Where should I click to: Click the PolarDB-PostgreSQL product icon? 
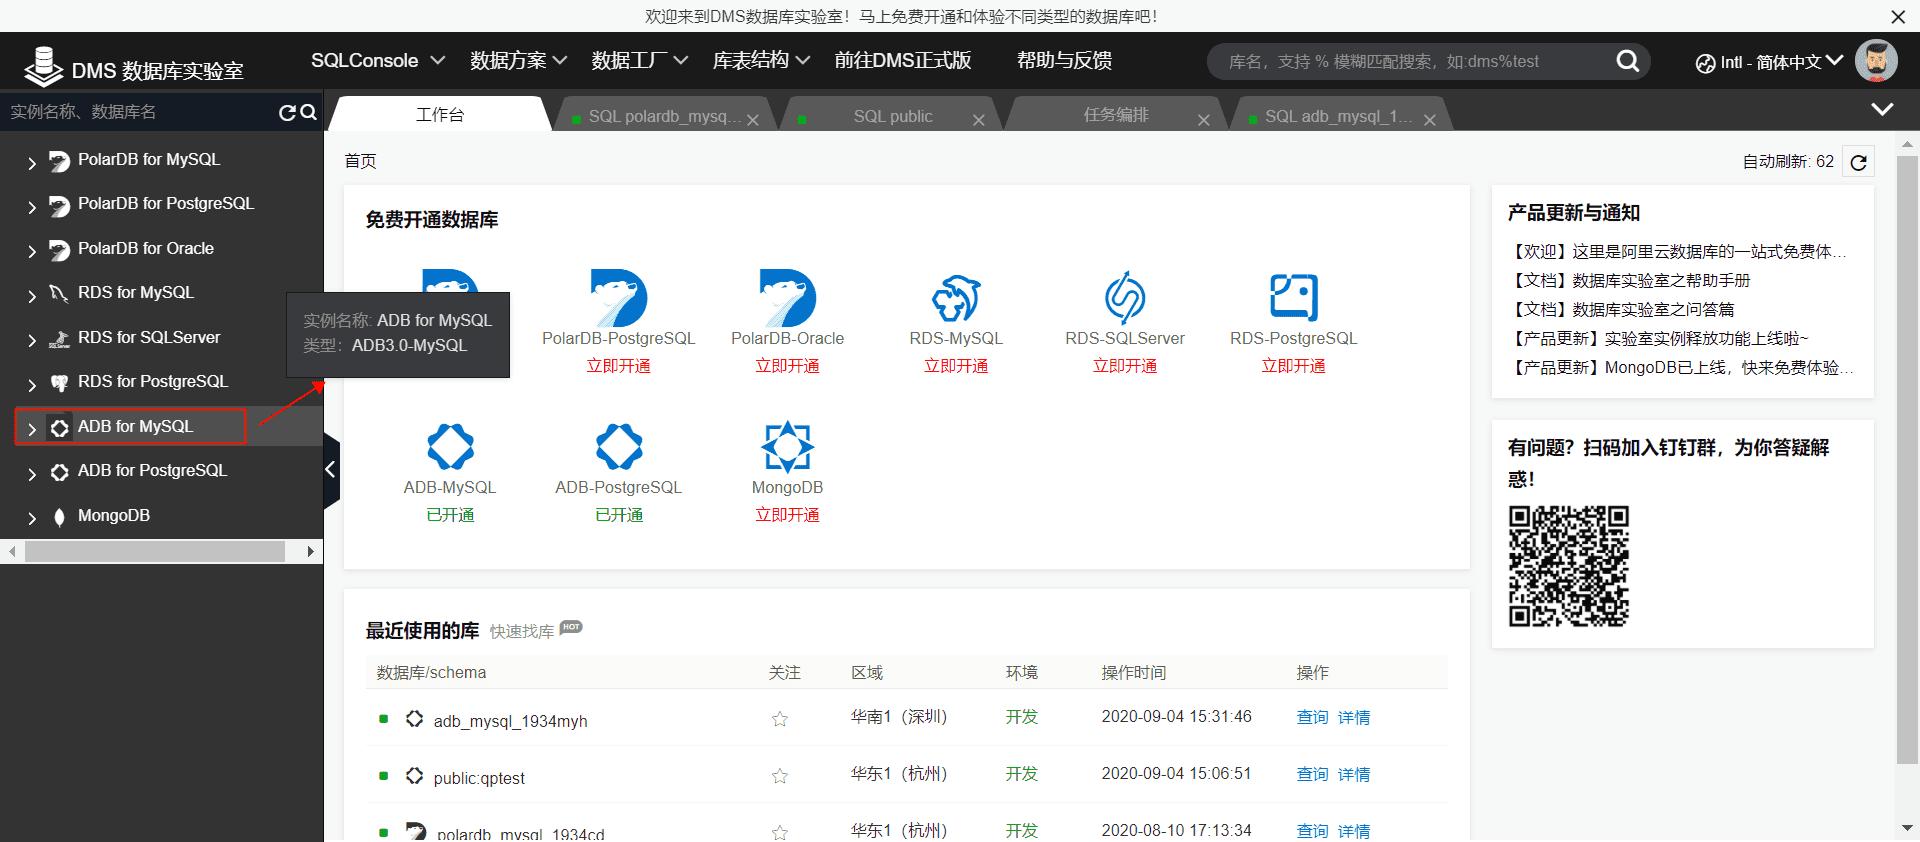(x=618, y=297)
